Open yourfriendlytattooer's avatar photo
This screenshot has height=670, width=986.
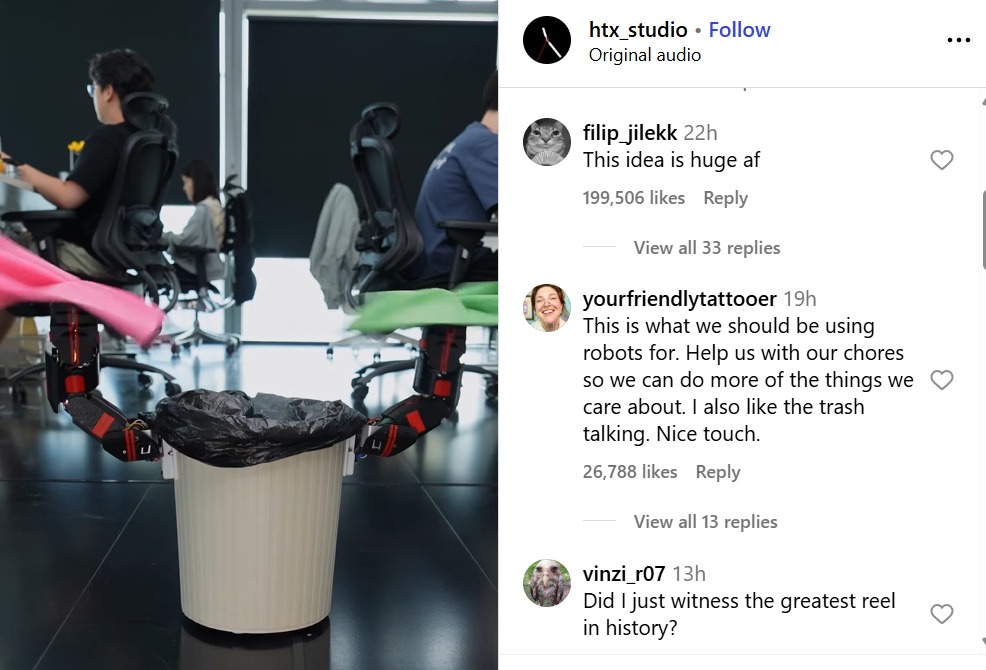546,308
